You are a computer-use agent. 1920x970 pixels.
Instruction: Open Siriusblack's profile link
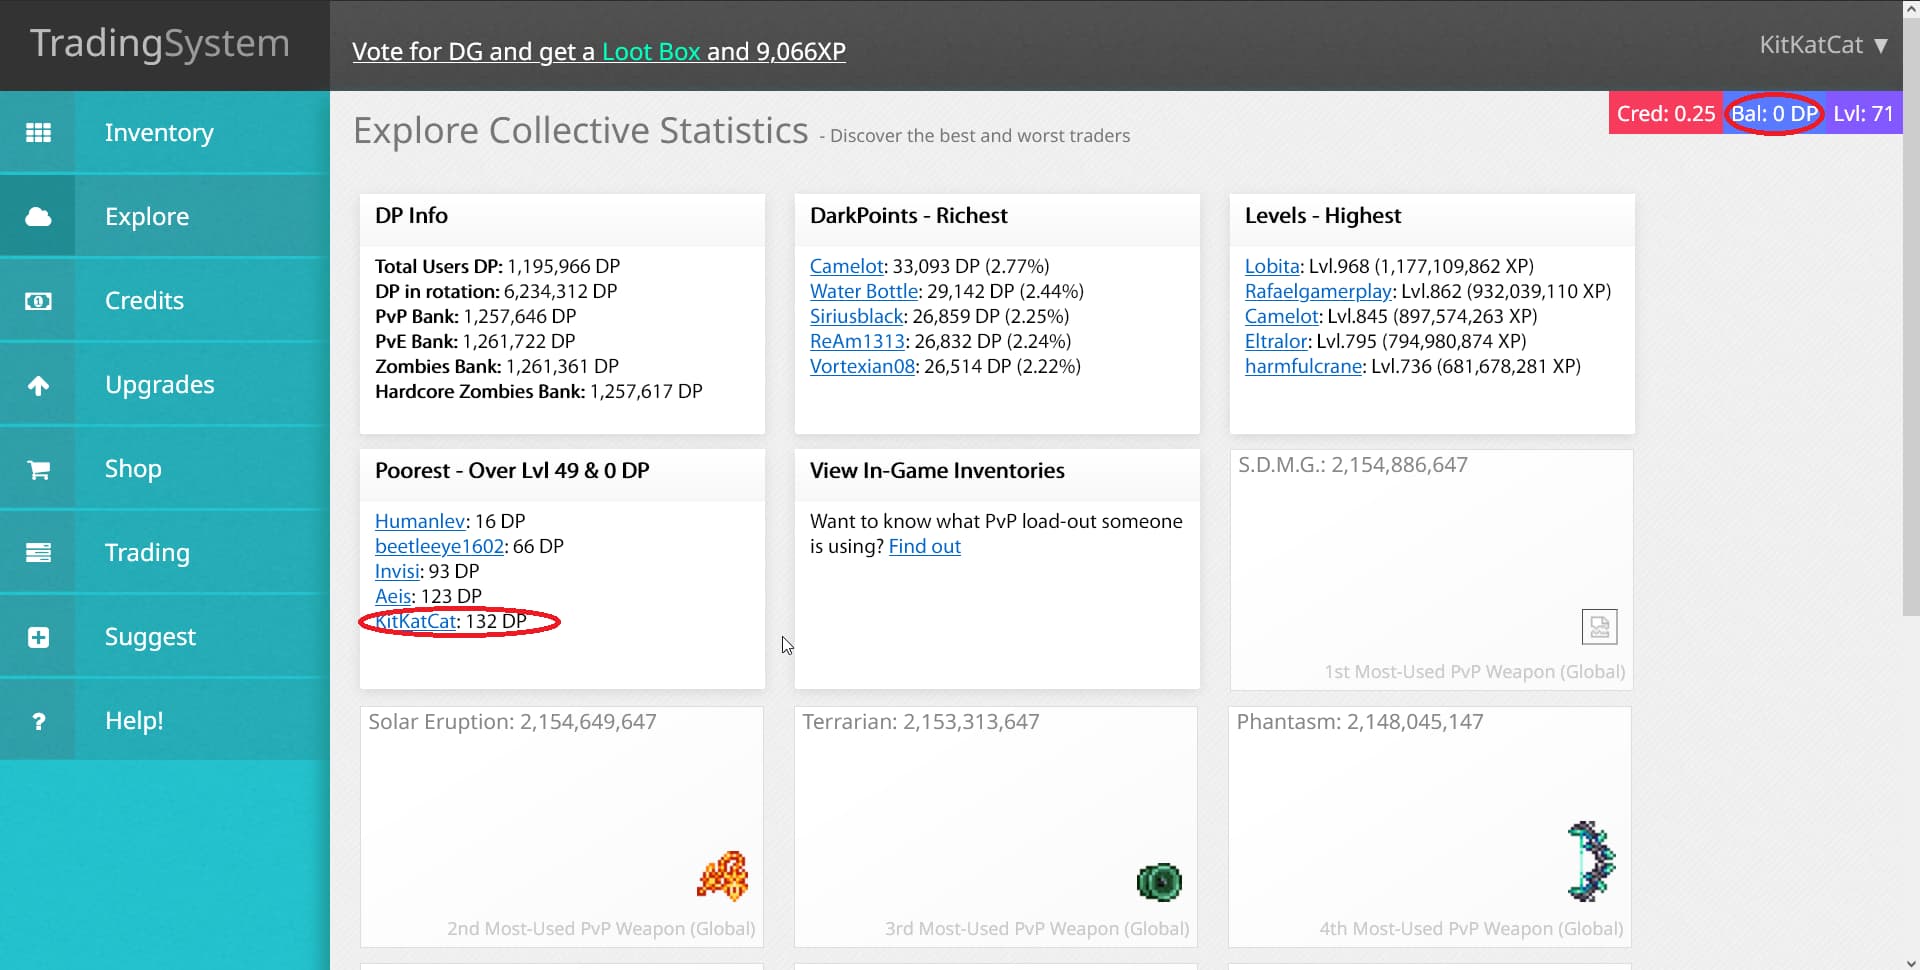[857, 316]
